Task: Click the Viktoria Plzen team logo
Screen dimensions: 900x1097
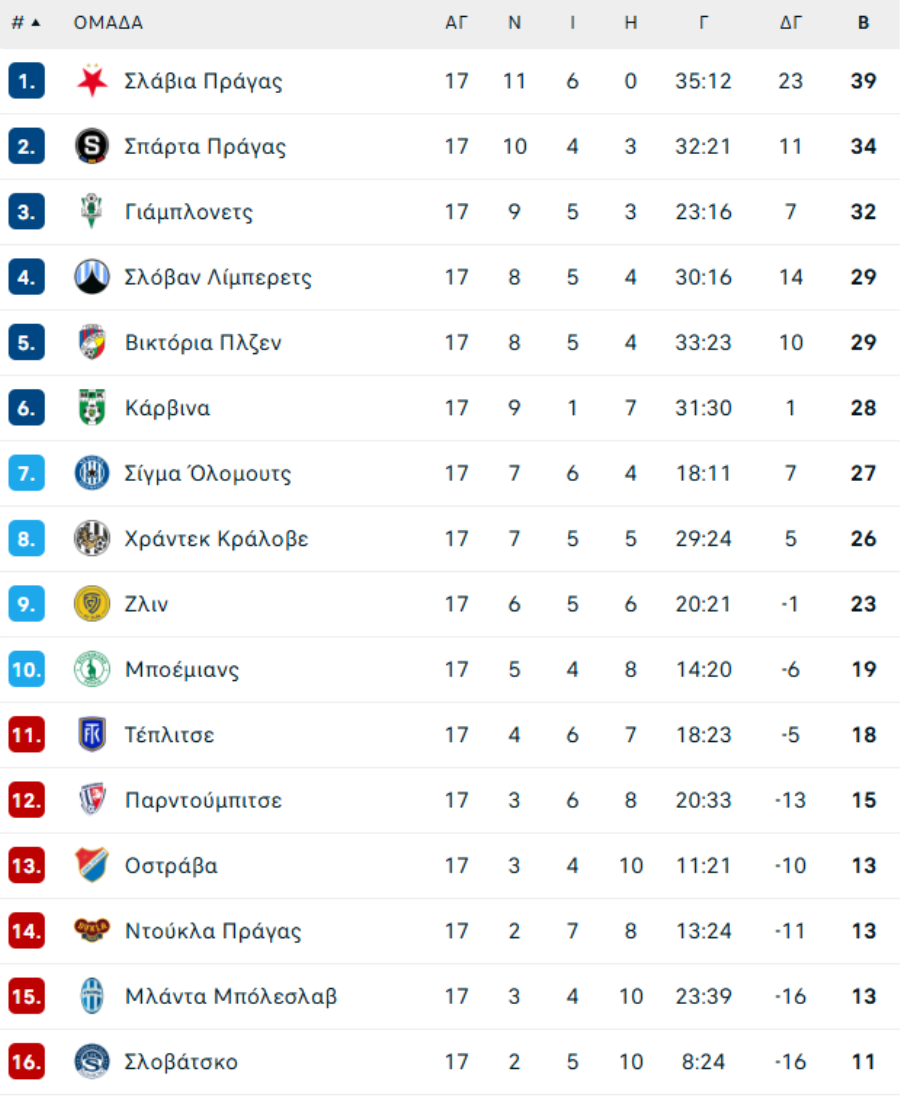Action: tap(92, 343)
